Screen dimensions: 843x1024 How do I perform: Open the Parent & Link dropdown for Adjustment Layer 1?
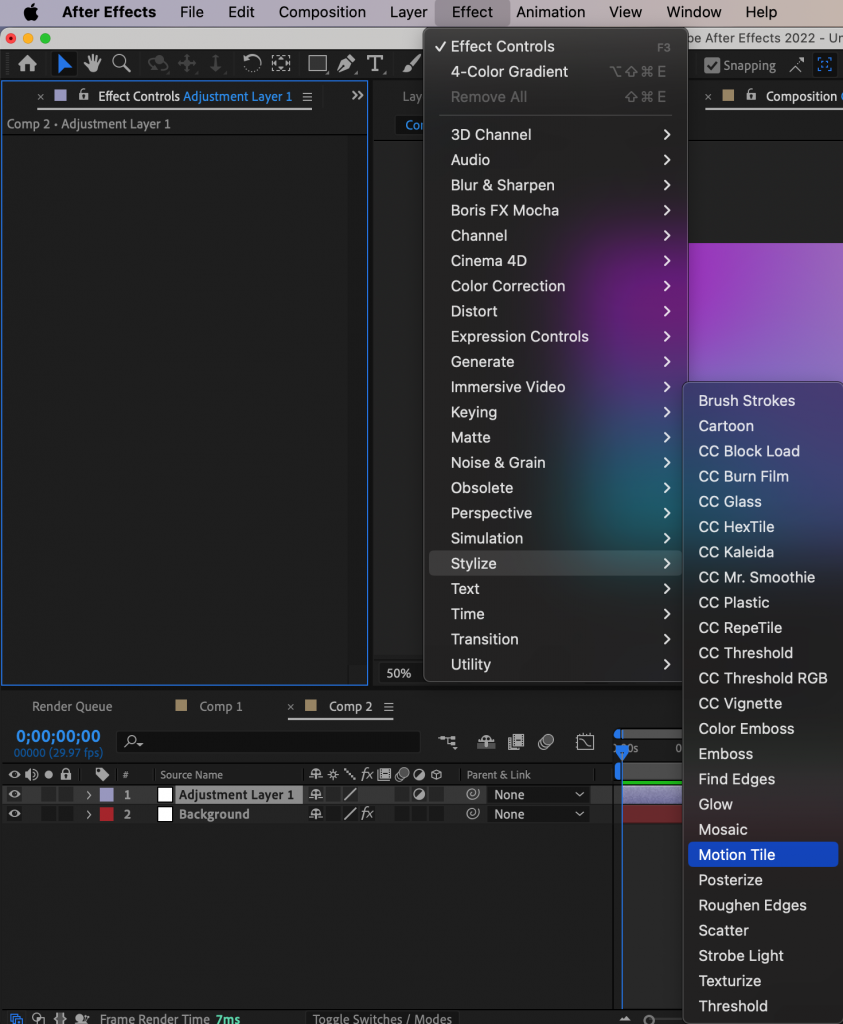(x=538, y=794)
